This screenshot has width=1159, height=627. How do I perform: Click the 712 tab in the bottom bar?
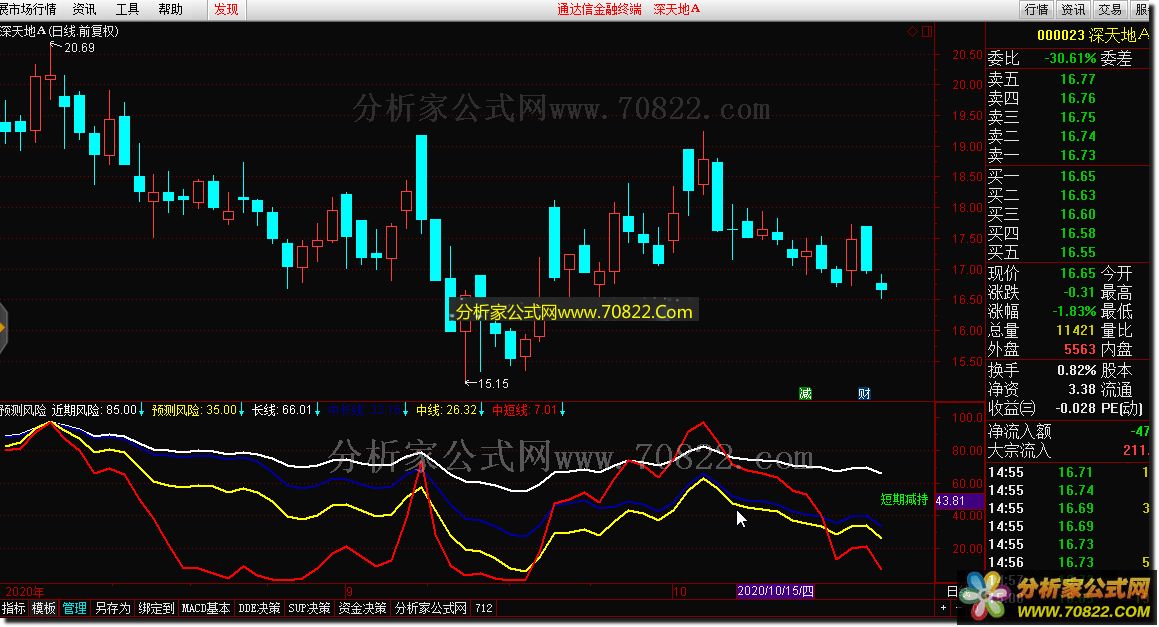(x=484, y=609)
